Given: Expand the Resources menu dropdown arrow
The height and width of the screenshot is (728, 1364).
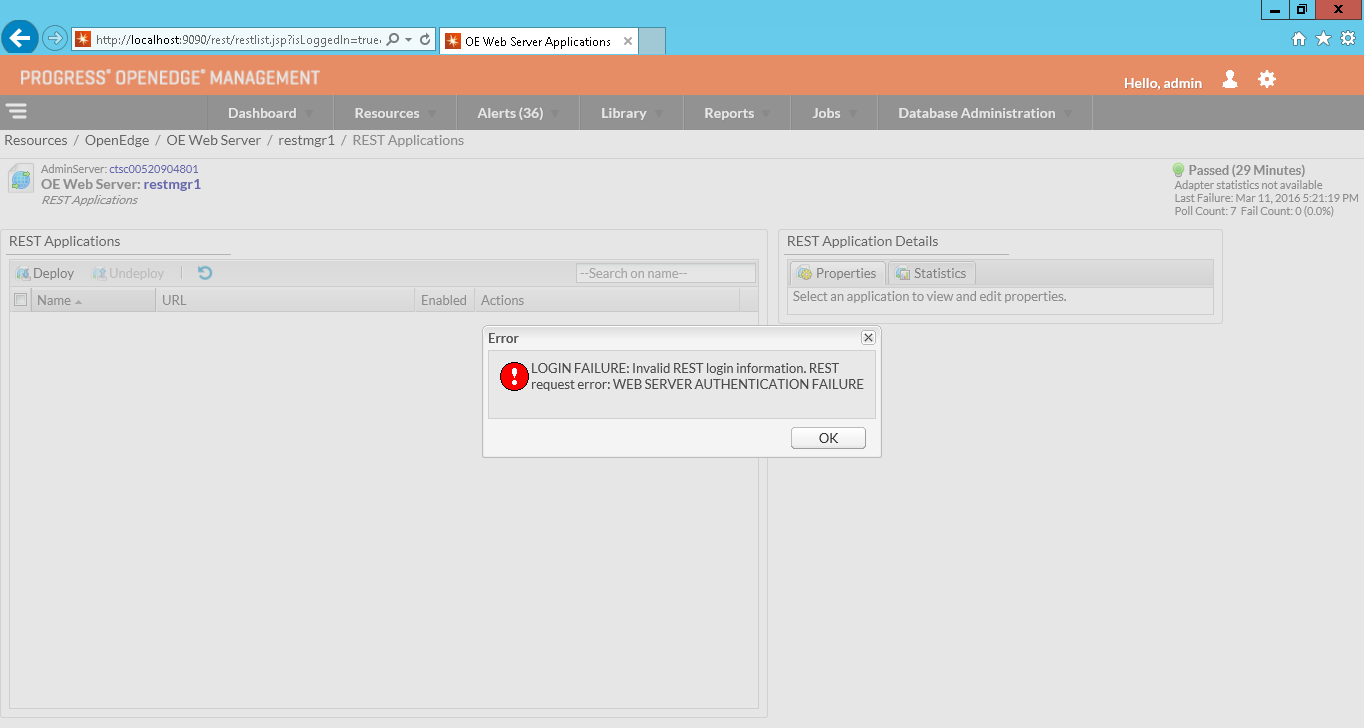Looking at the screenshot, I should pos(432,114).
